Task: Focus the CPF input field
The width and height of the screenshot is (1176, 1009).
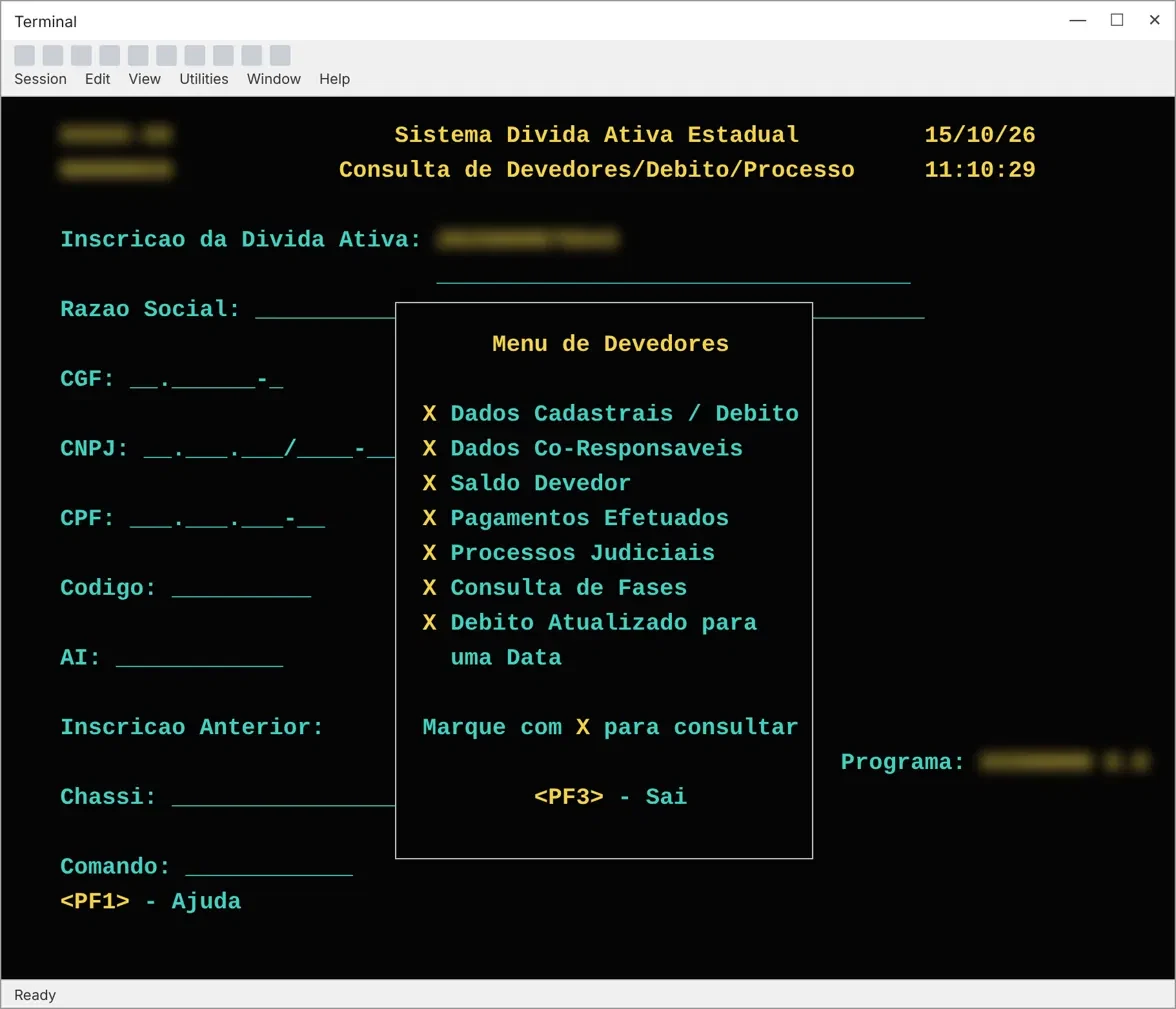Action: 227,519
